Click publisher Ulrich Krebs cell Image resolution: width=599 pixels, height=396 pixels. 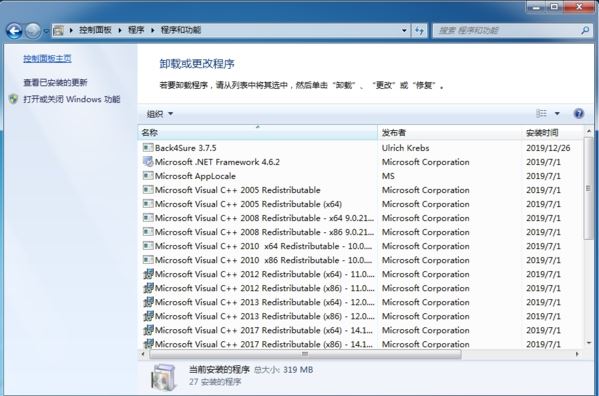pos(405,148)
